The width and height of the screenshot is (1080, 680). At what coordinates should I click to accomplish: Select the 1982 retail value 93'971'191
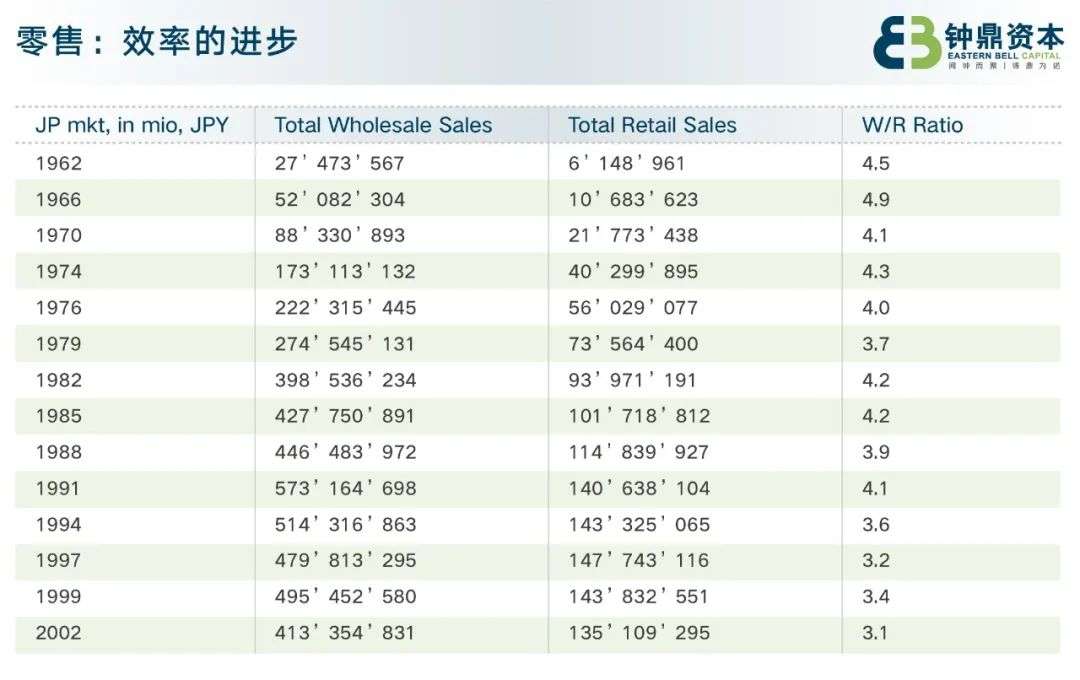tap(632, 380)
